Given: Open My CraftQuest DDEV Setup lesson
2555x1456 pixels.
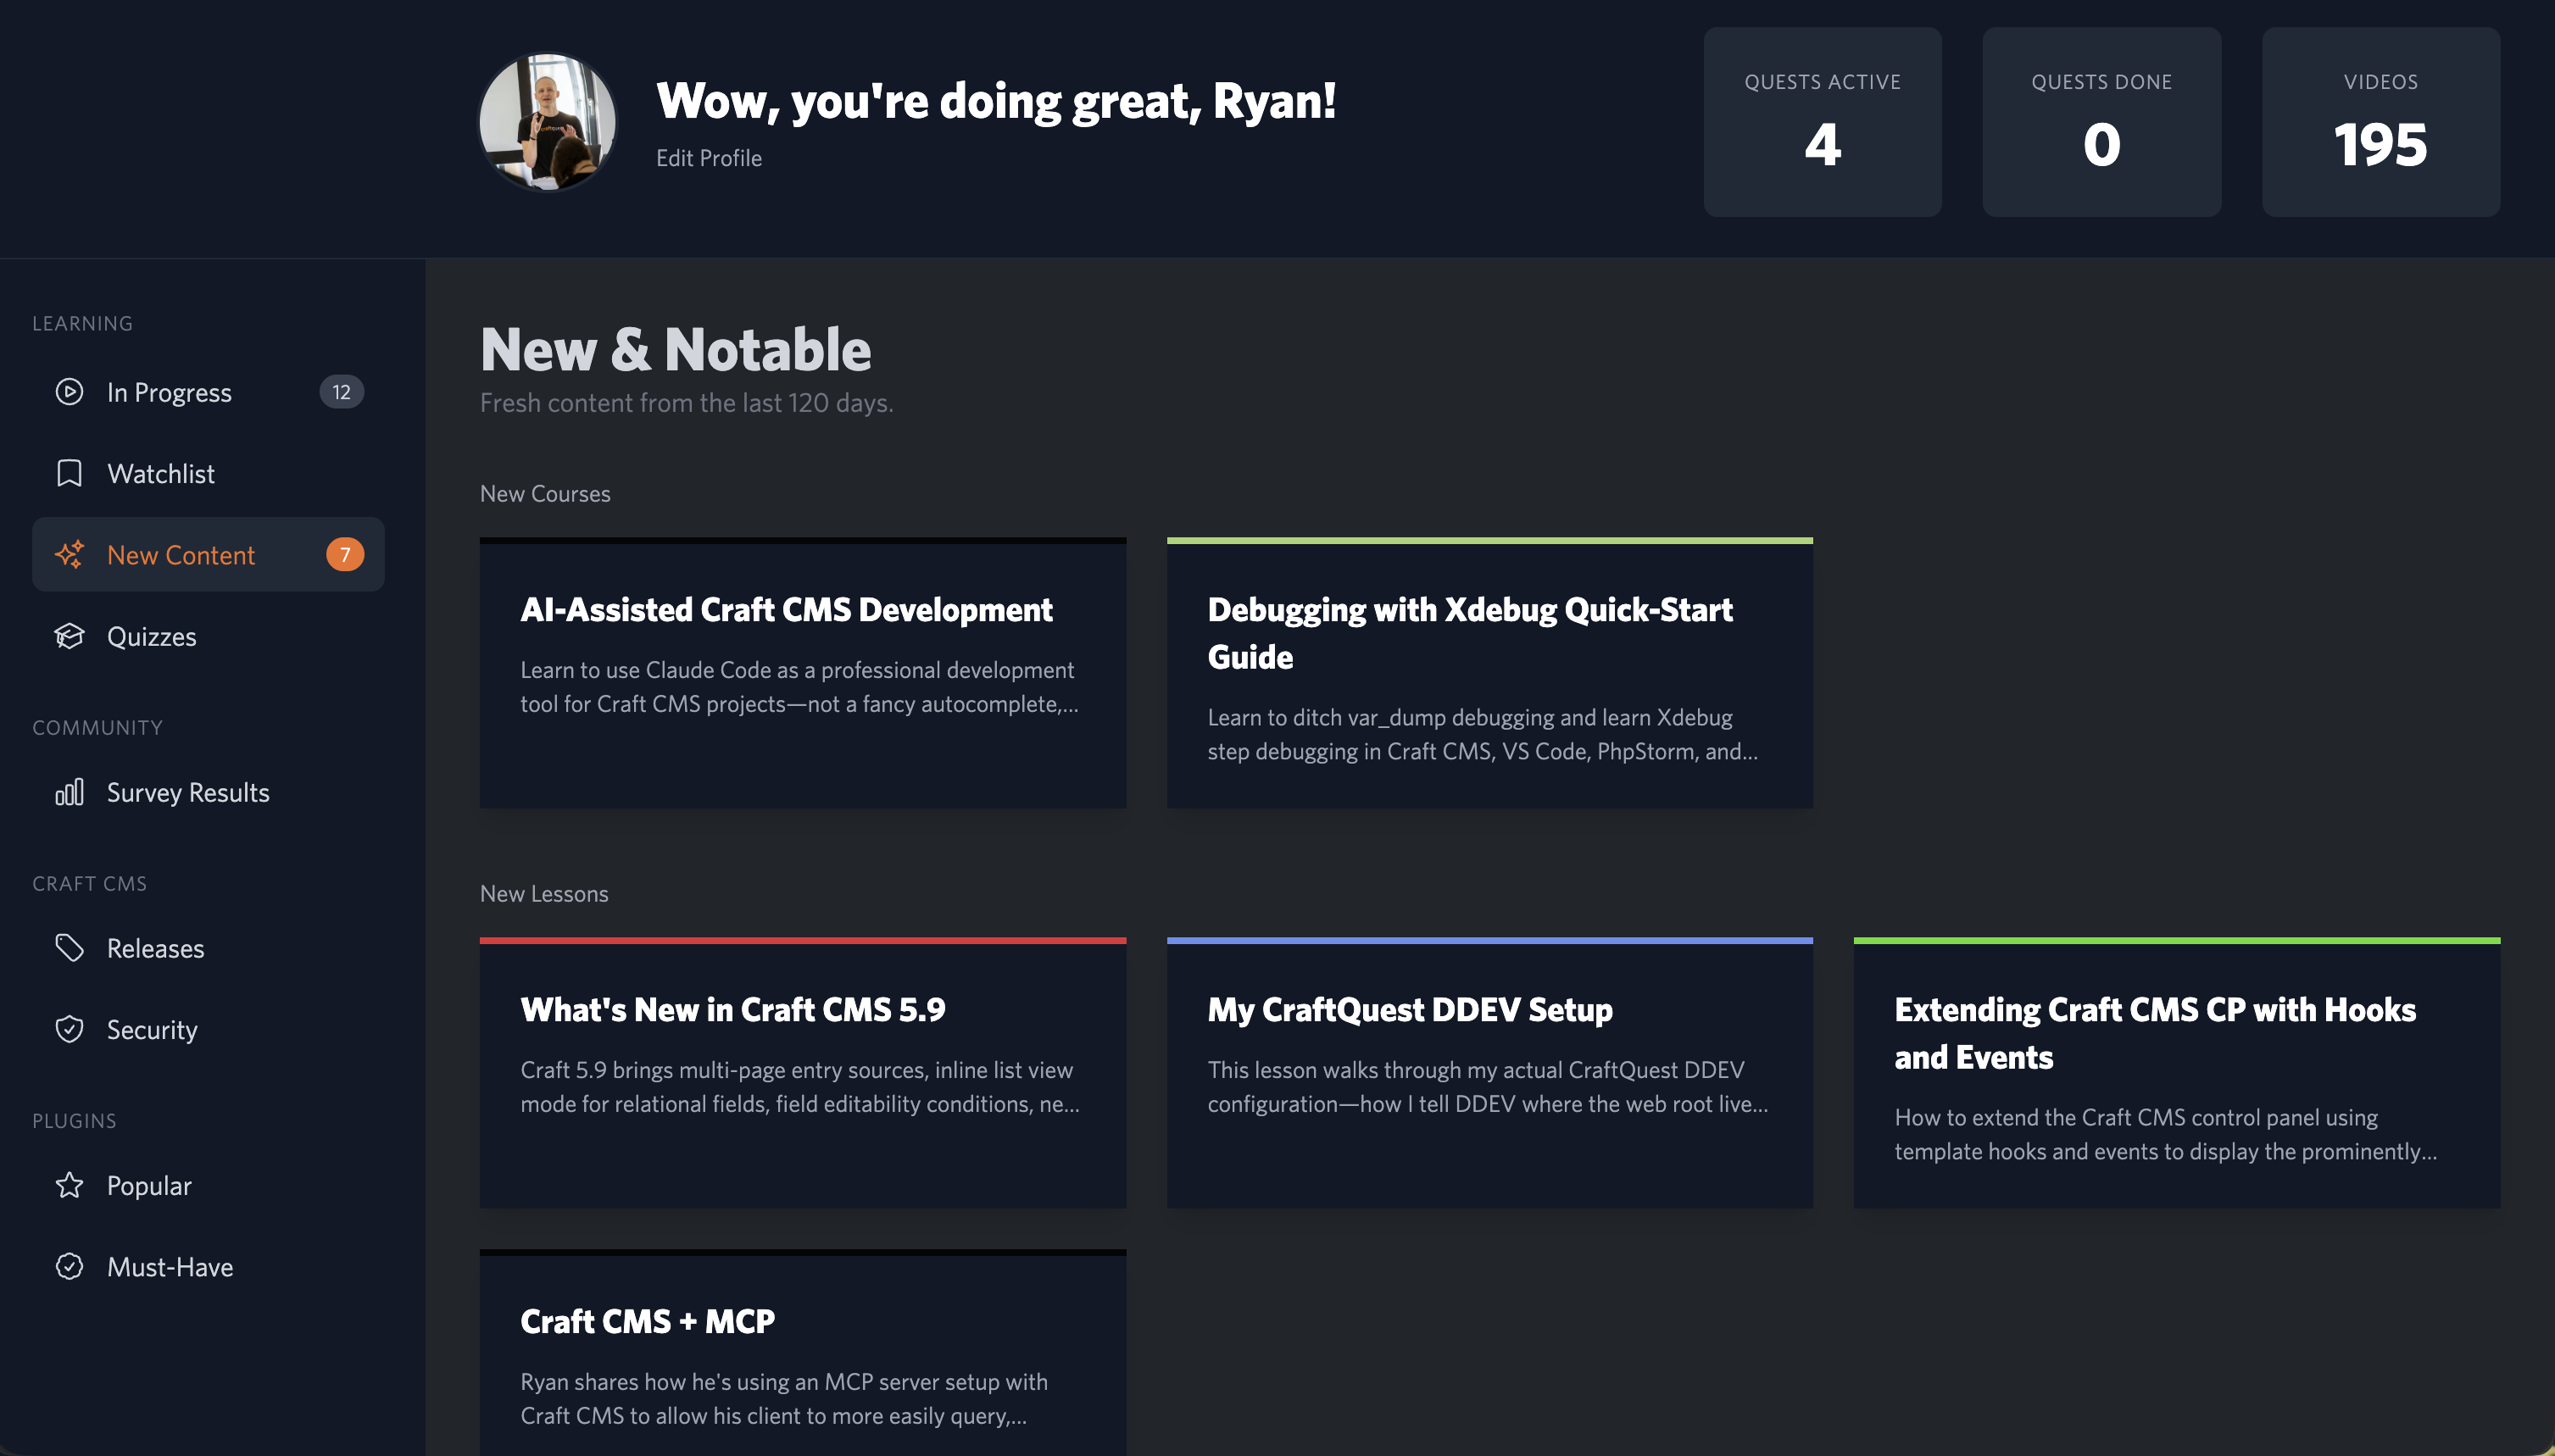Looking at the screenshot, I should [x=1409, y=1010].
